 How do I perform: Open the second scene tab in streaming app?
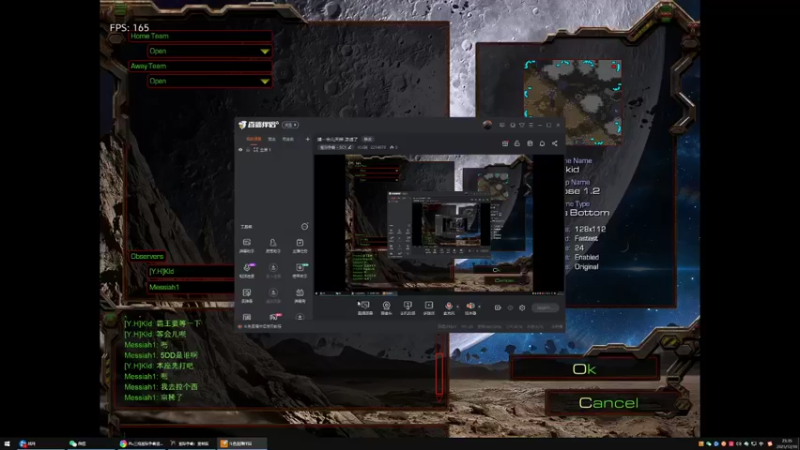pyautogui.click(x=271, y=139)
